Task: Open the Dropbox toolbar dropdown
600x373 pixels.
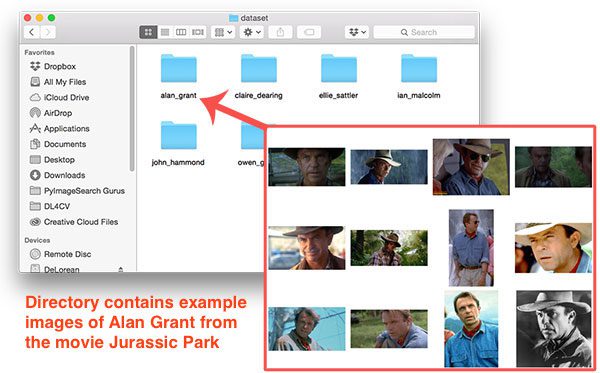Action: tap(357, 32)
